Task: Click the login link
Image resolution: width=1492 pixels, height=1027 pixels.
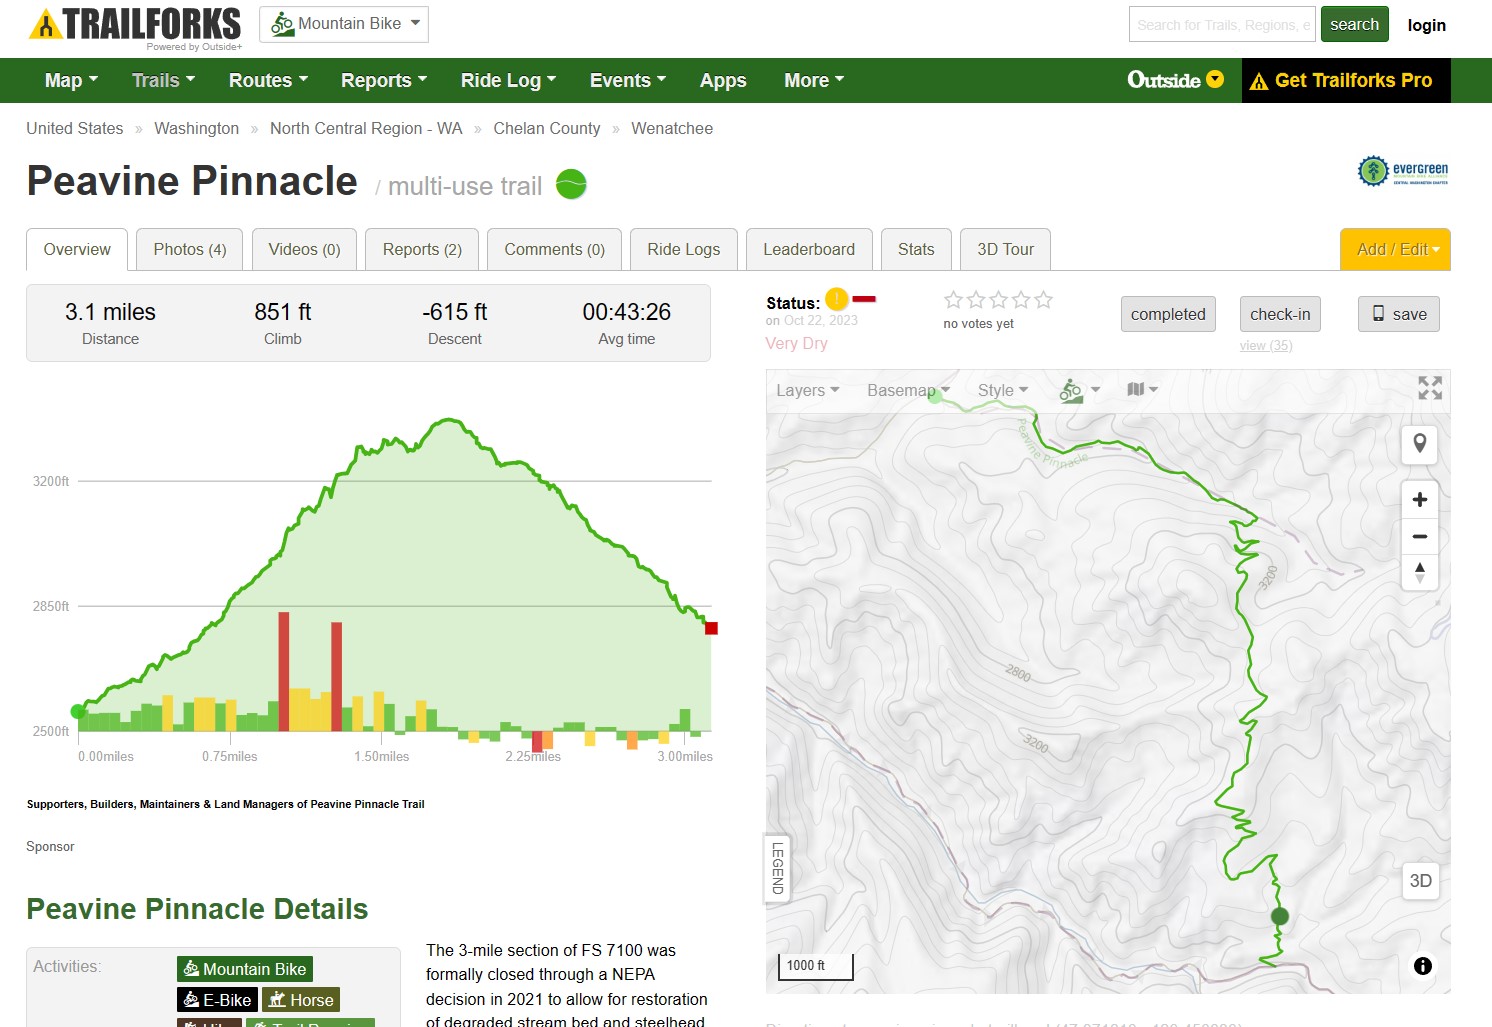Action: pyautogui.click(x=1426, y=25)
